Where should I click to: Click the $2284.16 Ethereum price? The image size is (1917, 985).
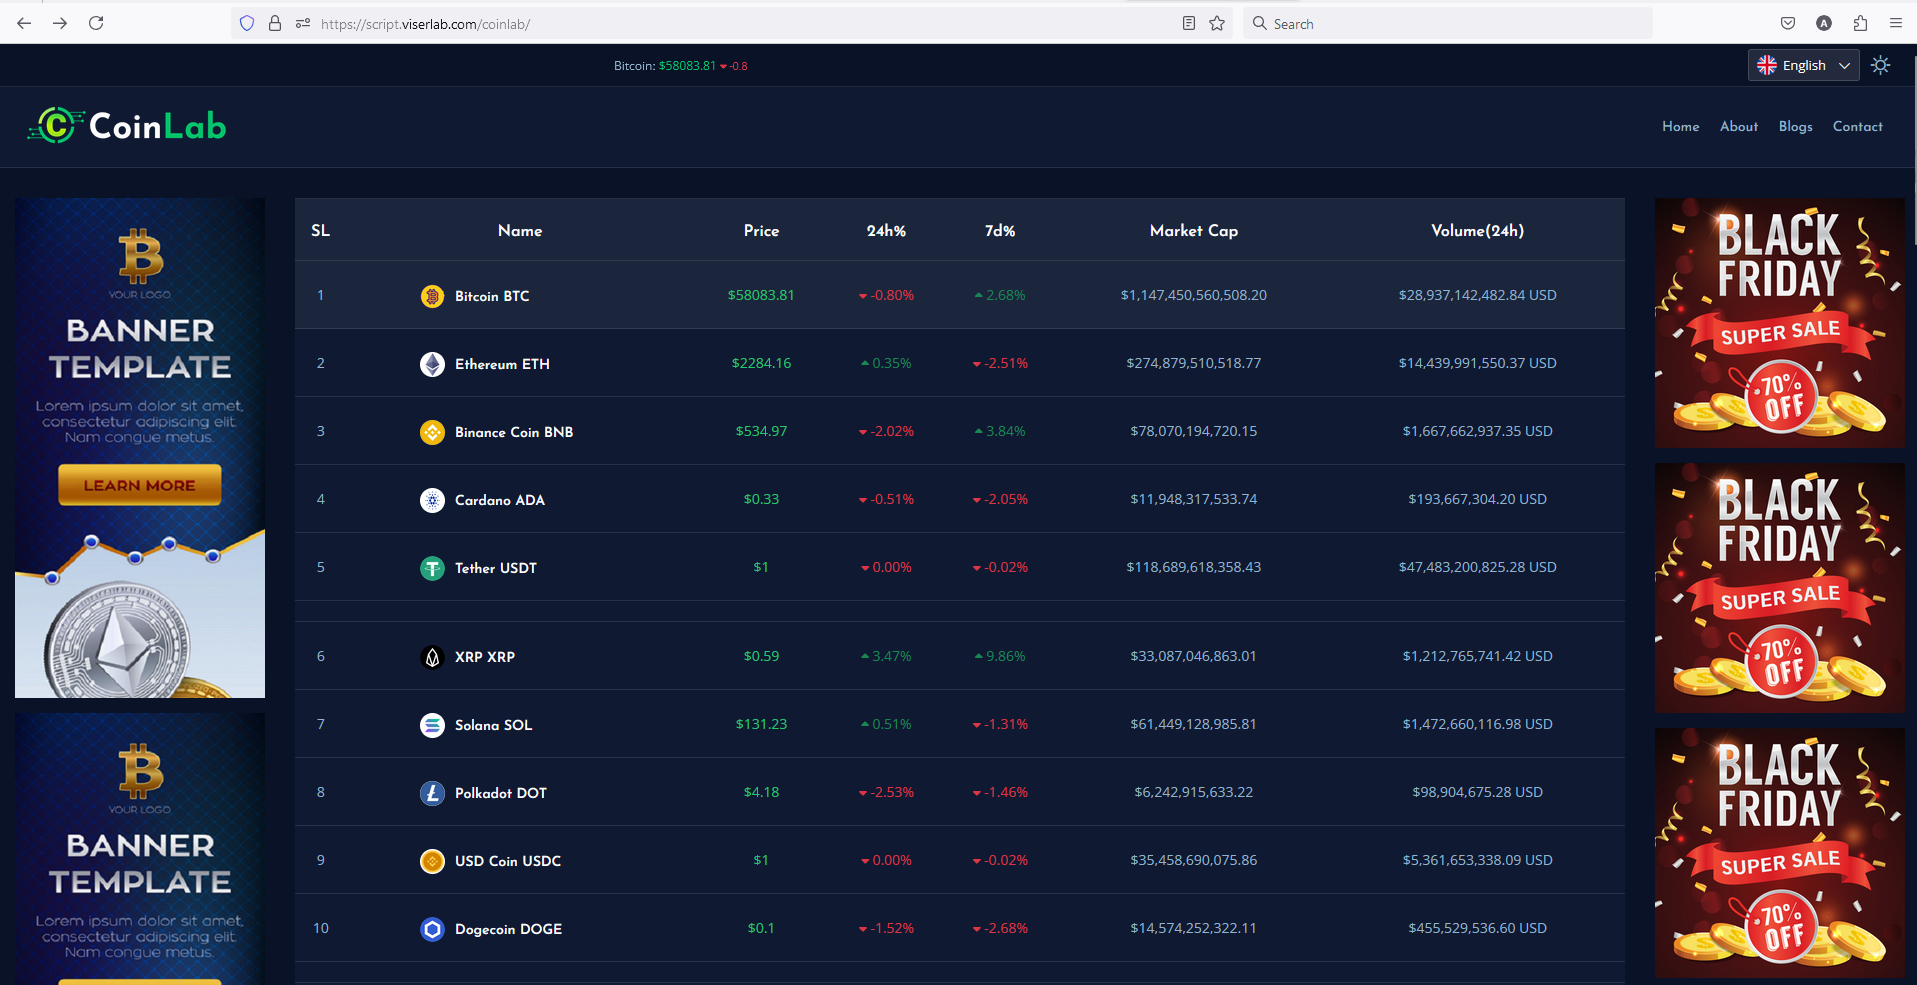[x=761, y=363]
